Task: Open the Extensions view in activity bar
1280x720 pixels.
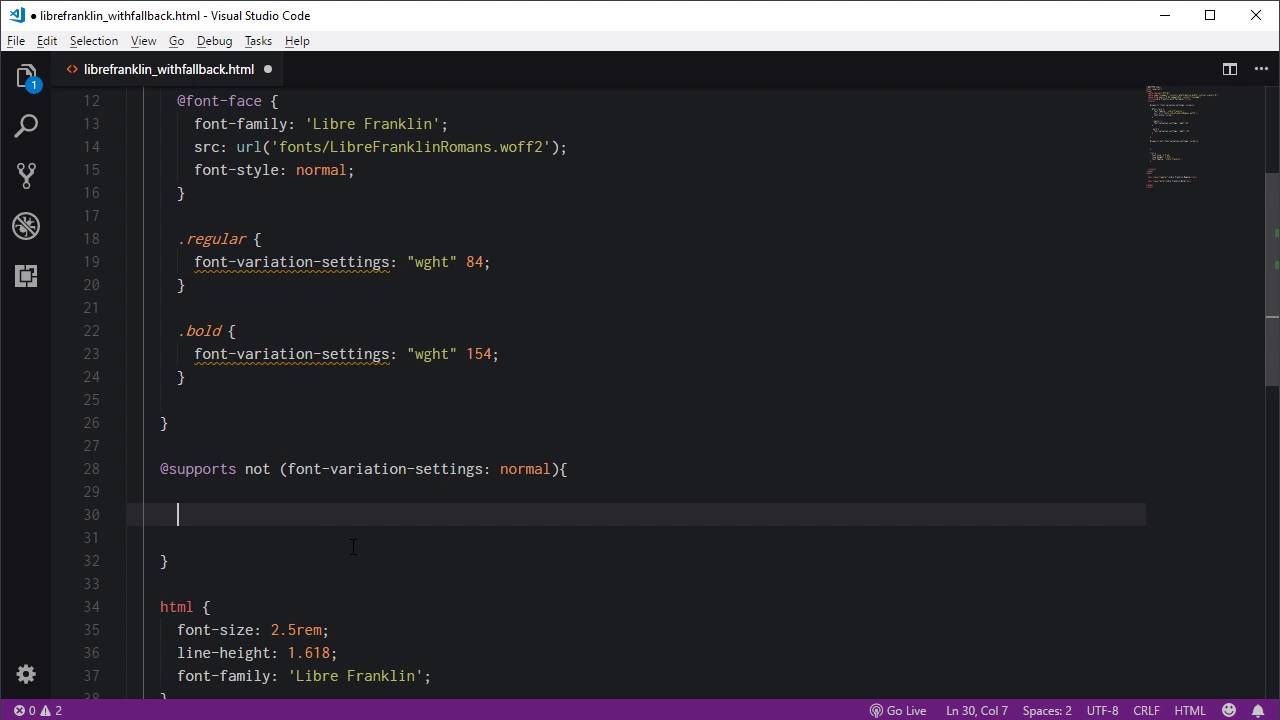Action: click(26, 275)
